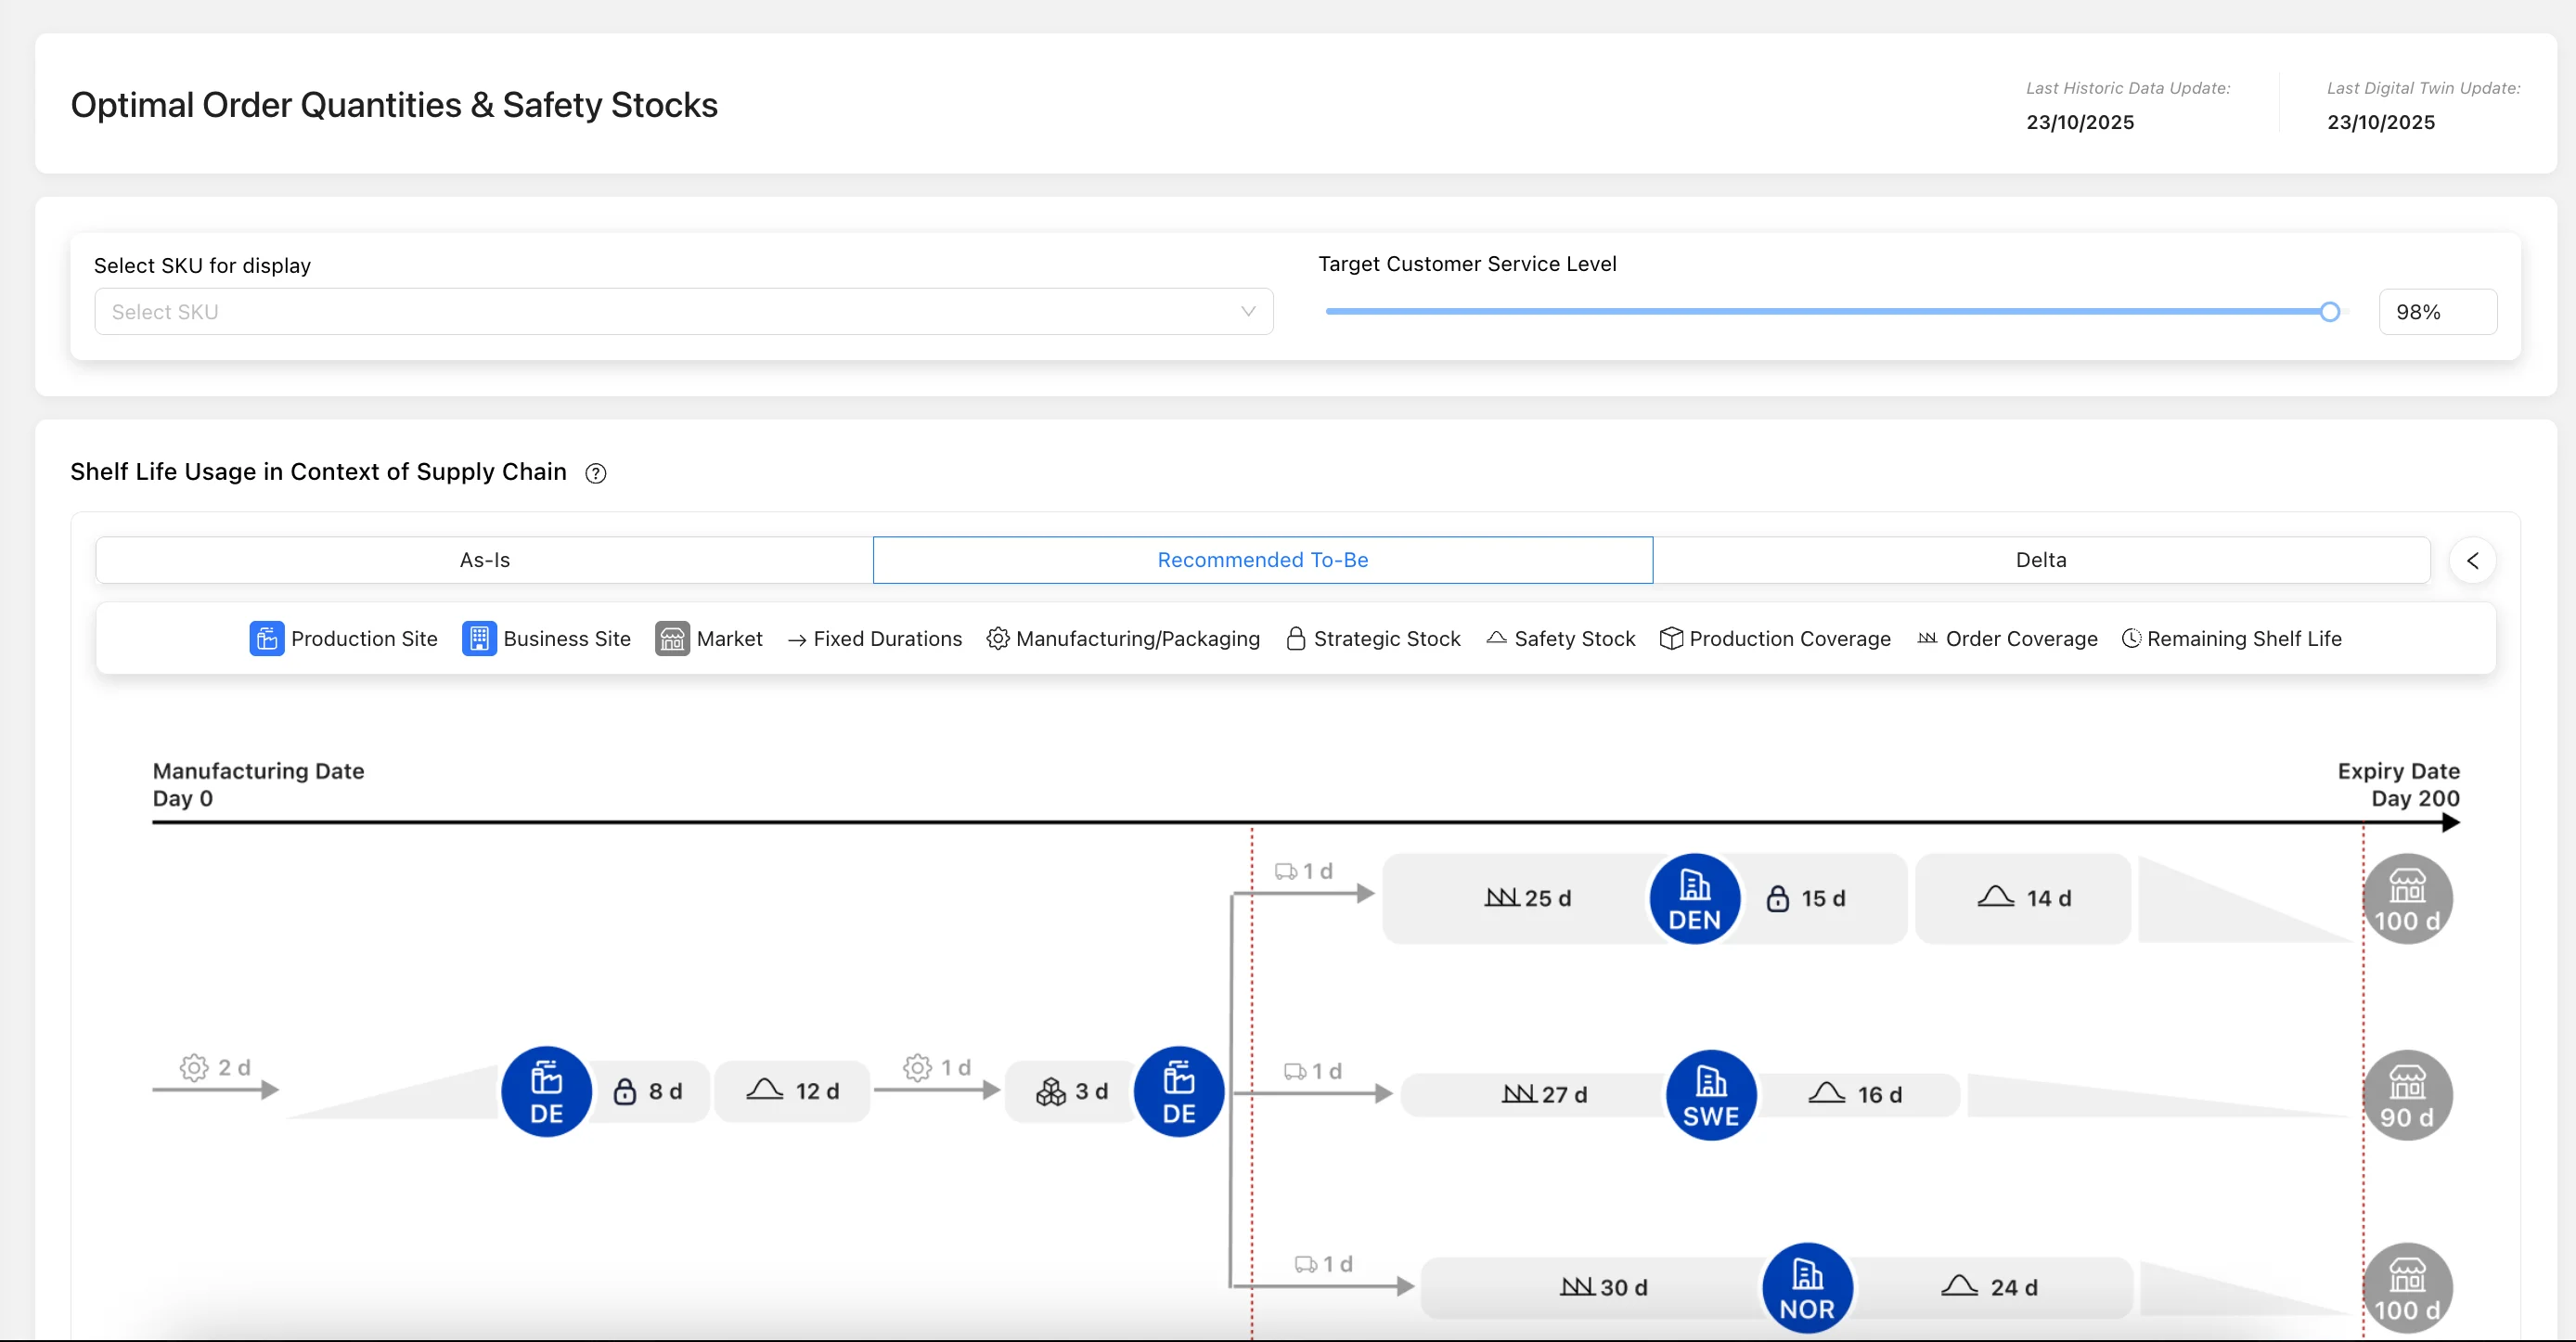Select the Production Site legend icon
The width and height of the screenshot is (2576, 1342).
click(x=265, y=638)
